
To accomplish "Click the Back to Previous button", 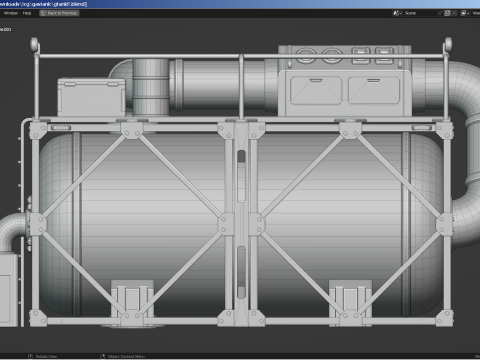I will 59,13.
